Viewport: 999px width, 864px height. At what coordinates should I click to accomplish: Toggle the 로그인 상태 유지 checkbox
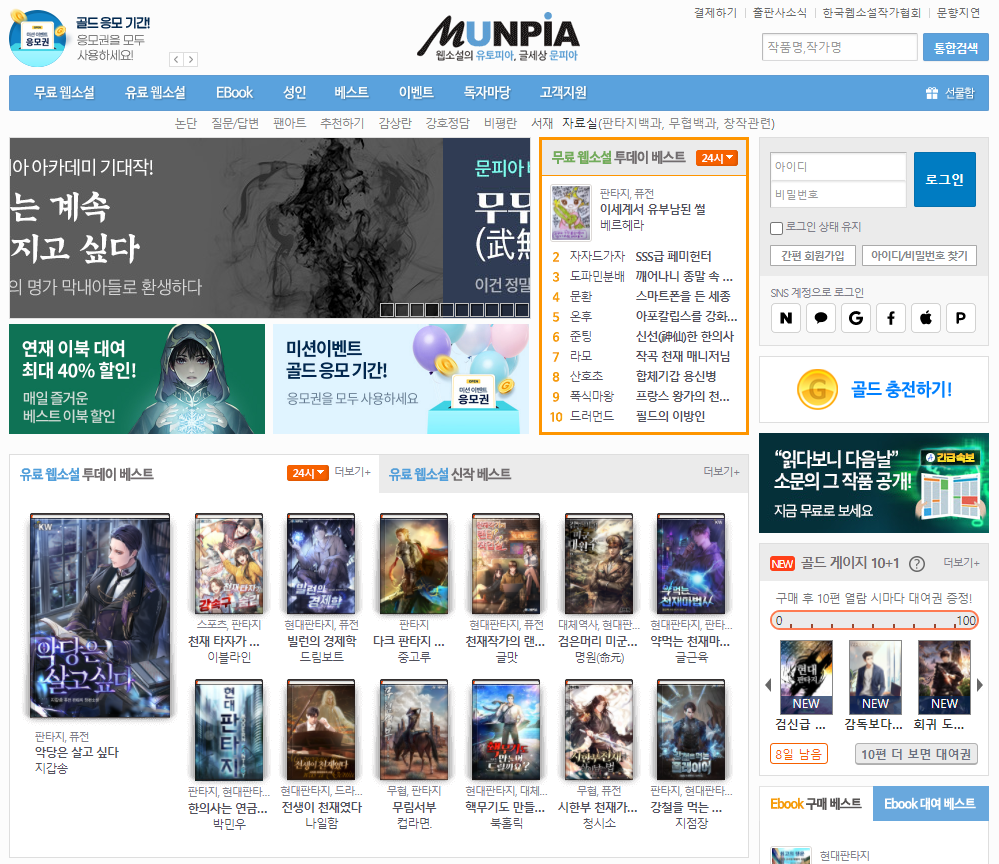(776, 227)
